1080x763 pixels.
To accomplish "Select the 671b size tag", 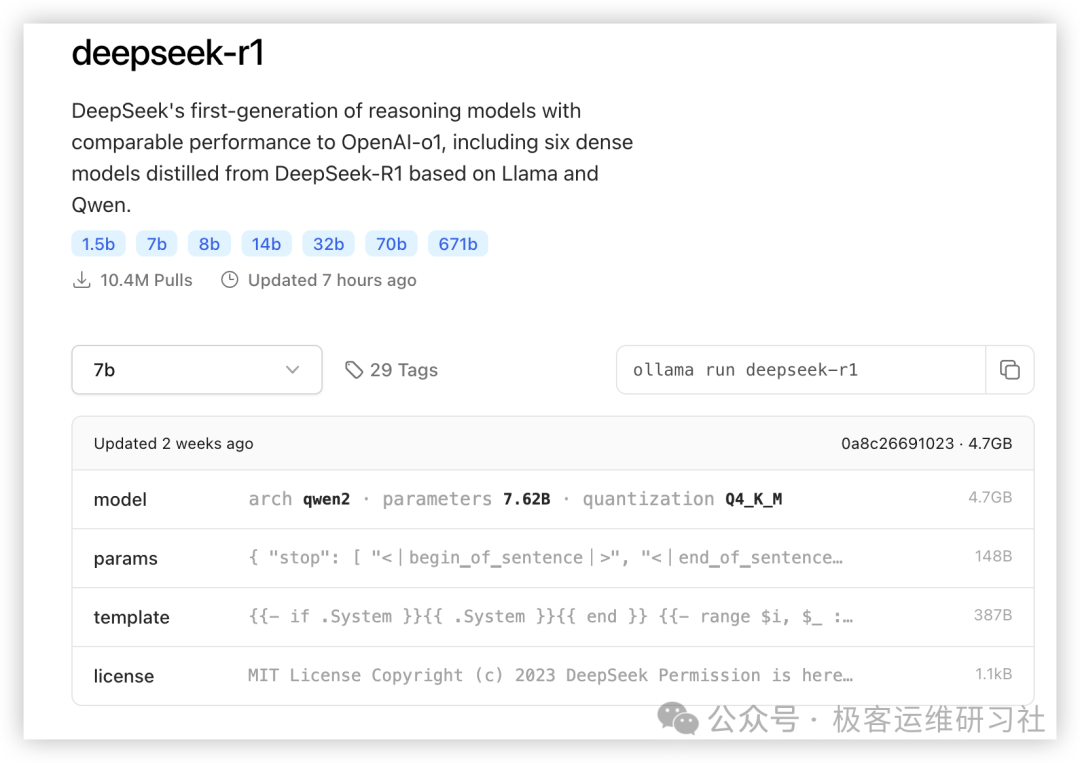I will (457, 244).
